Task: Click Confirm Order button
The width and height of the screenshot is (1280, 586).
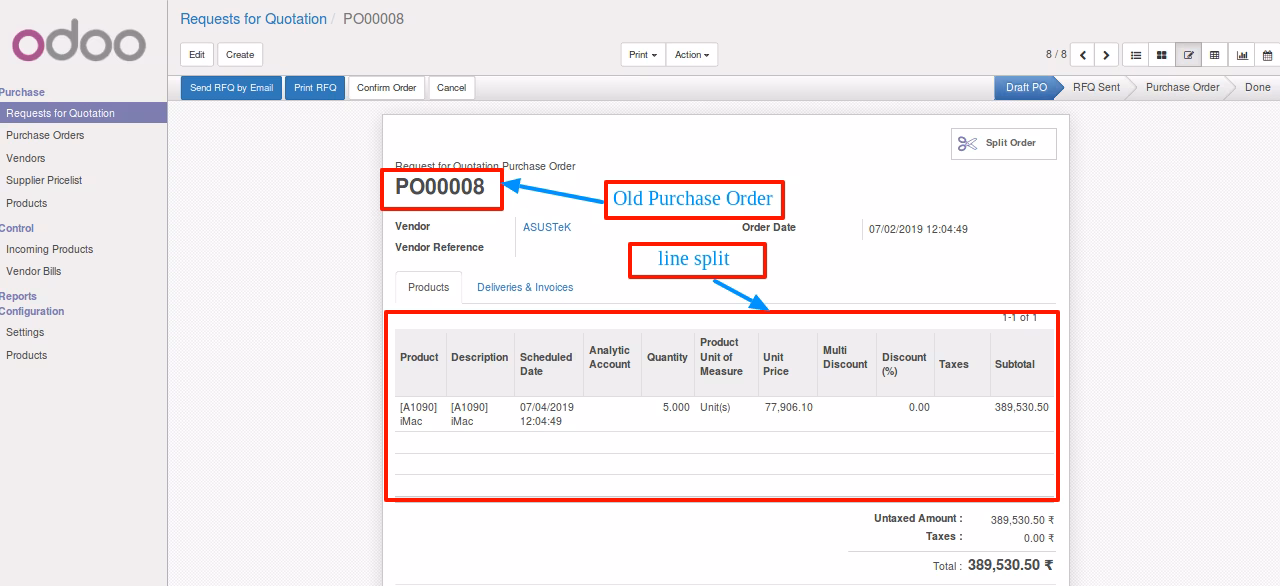Action: point(386,88)
